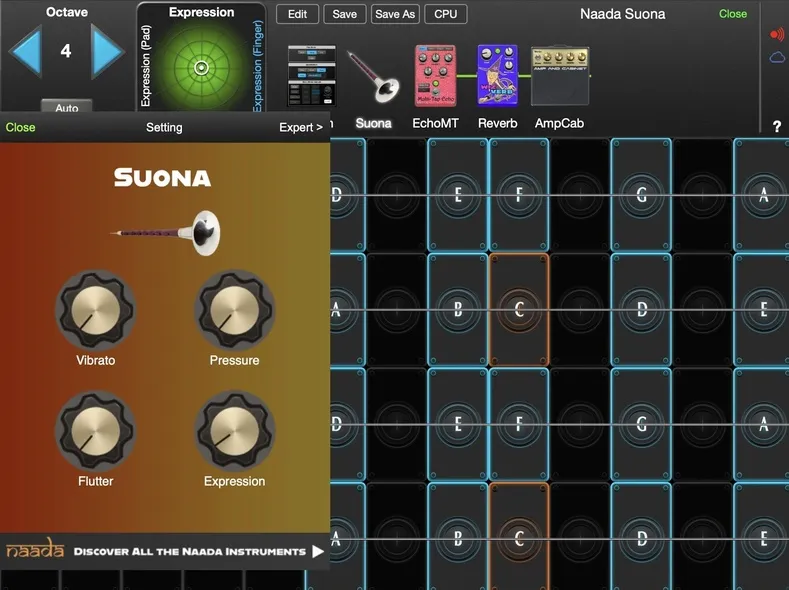This screenshot has height=590, width=789.
Task: Click the Suona horn image in Setting panel
Action: pyautogui.click(x=166, y=233)
